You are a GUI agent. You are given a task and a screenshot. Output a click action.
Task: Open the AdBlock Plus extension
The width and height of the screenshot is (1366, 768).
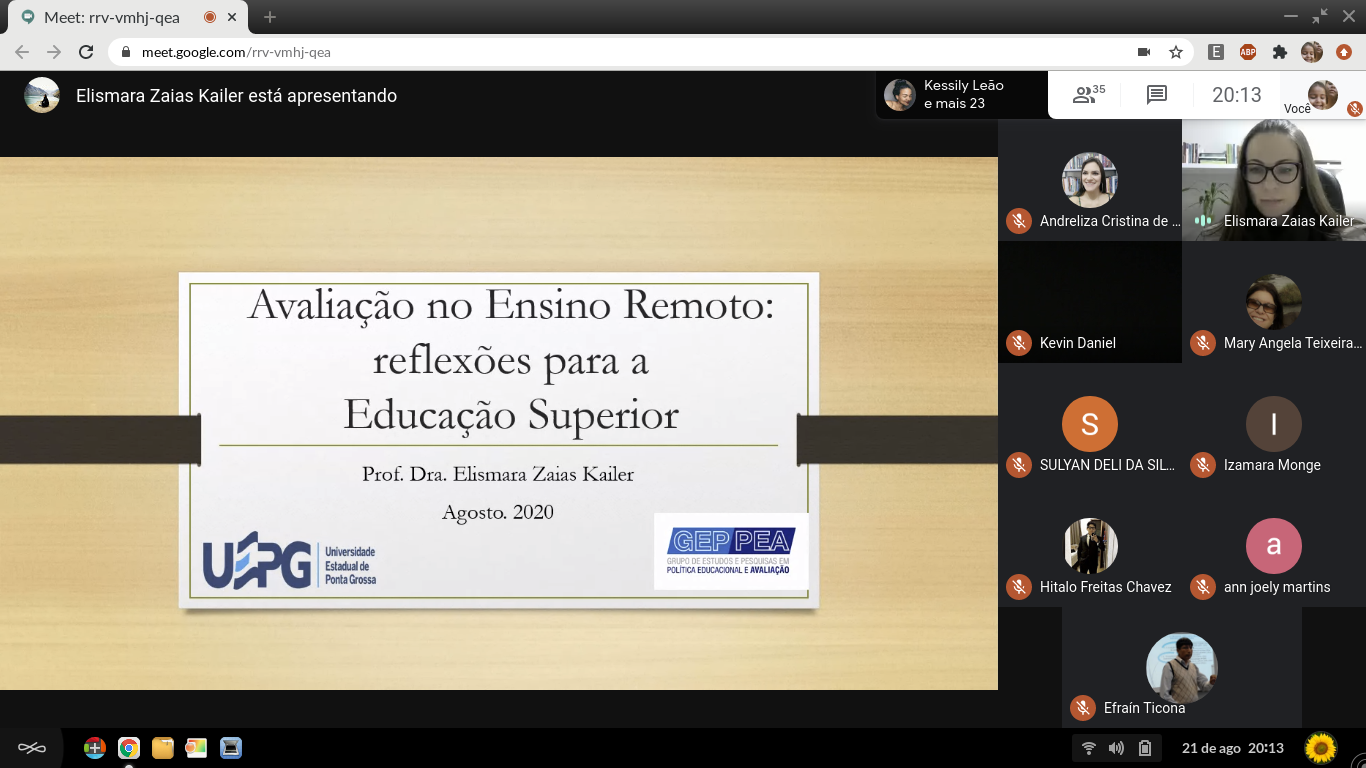coord(1248,52)
